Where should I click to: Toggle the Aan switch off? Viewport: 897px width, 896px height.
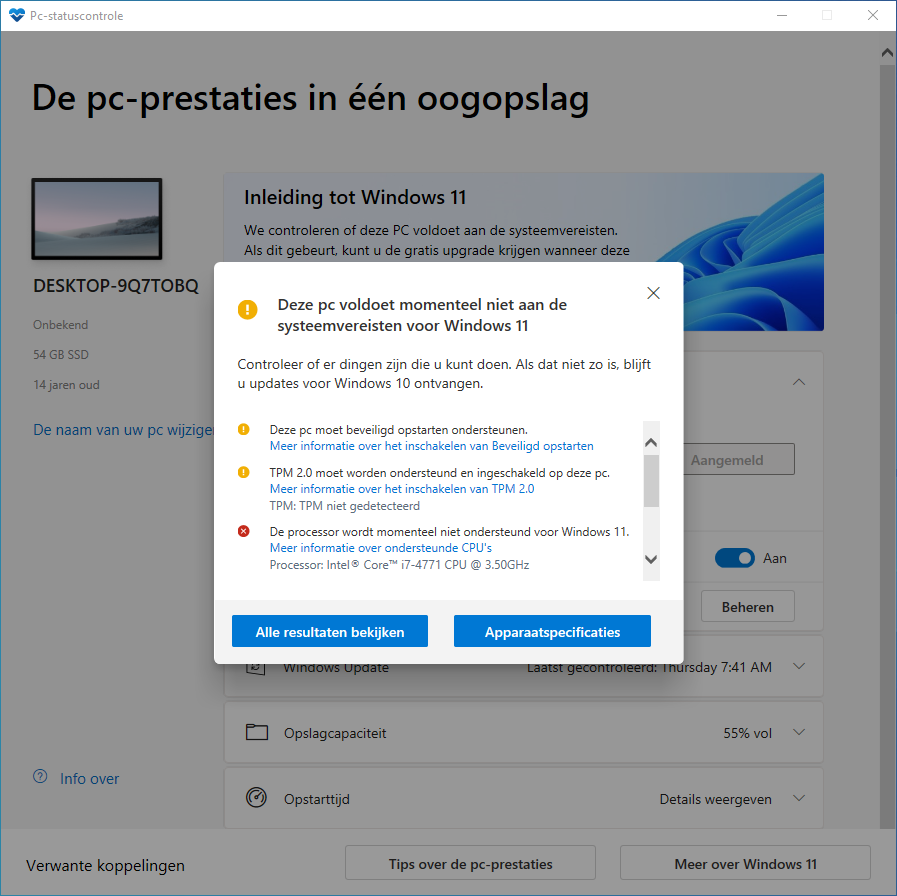pyautogui.click(x=734, y=558)
